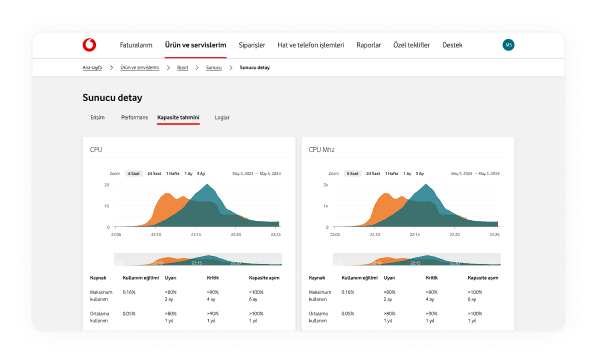Viewport: 598px width, 364px height.
Task: Click the CPU Mhz chart's range navigator strip
Action: pyautogui.click(x=416, y=259)
